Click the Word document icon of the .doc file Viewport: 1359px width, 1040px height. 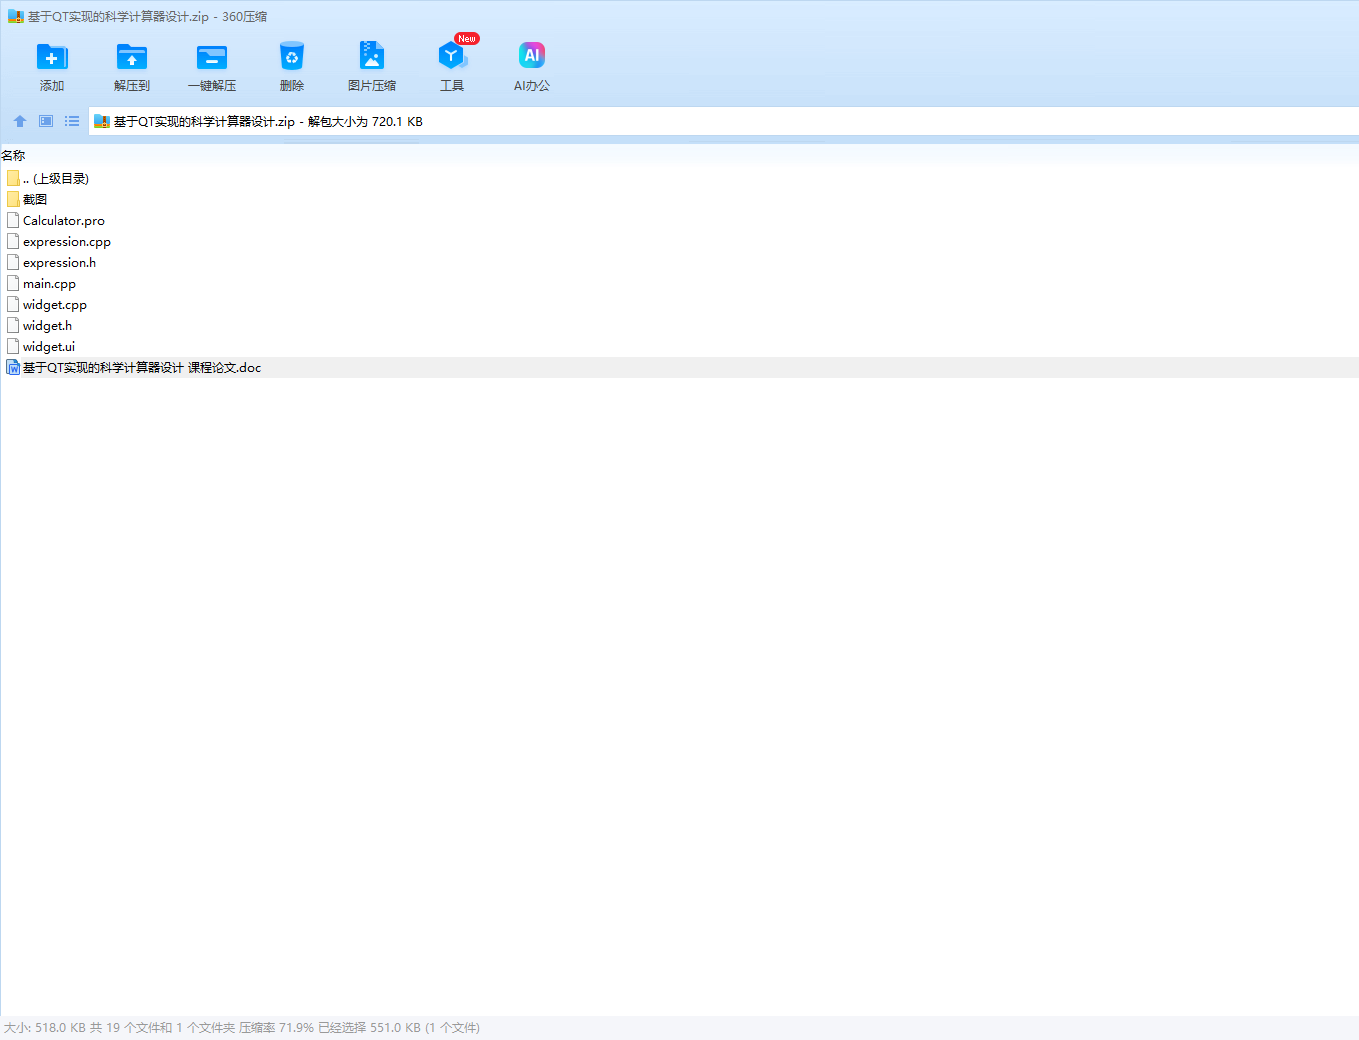point(13,367)
